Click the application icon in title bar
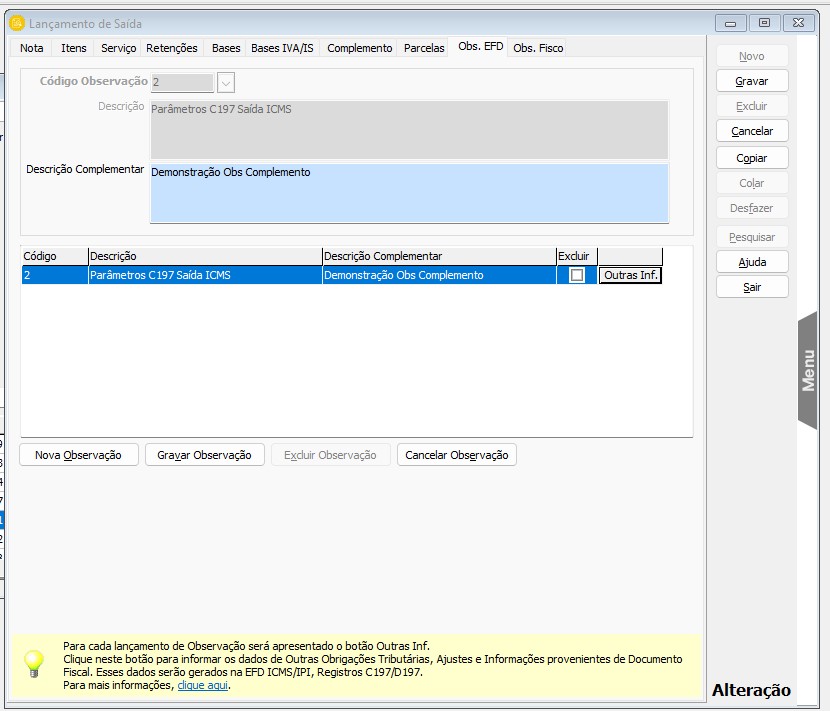 [x=16, y=22]
